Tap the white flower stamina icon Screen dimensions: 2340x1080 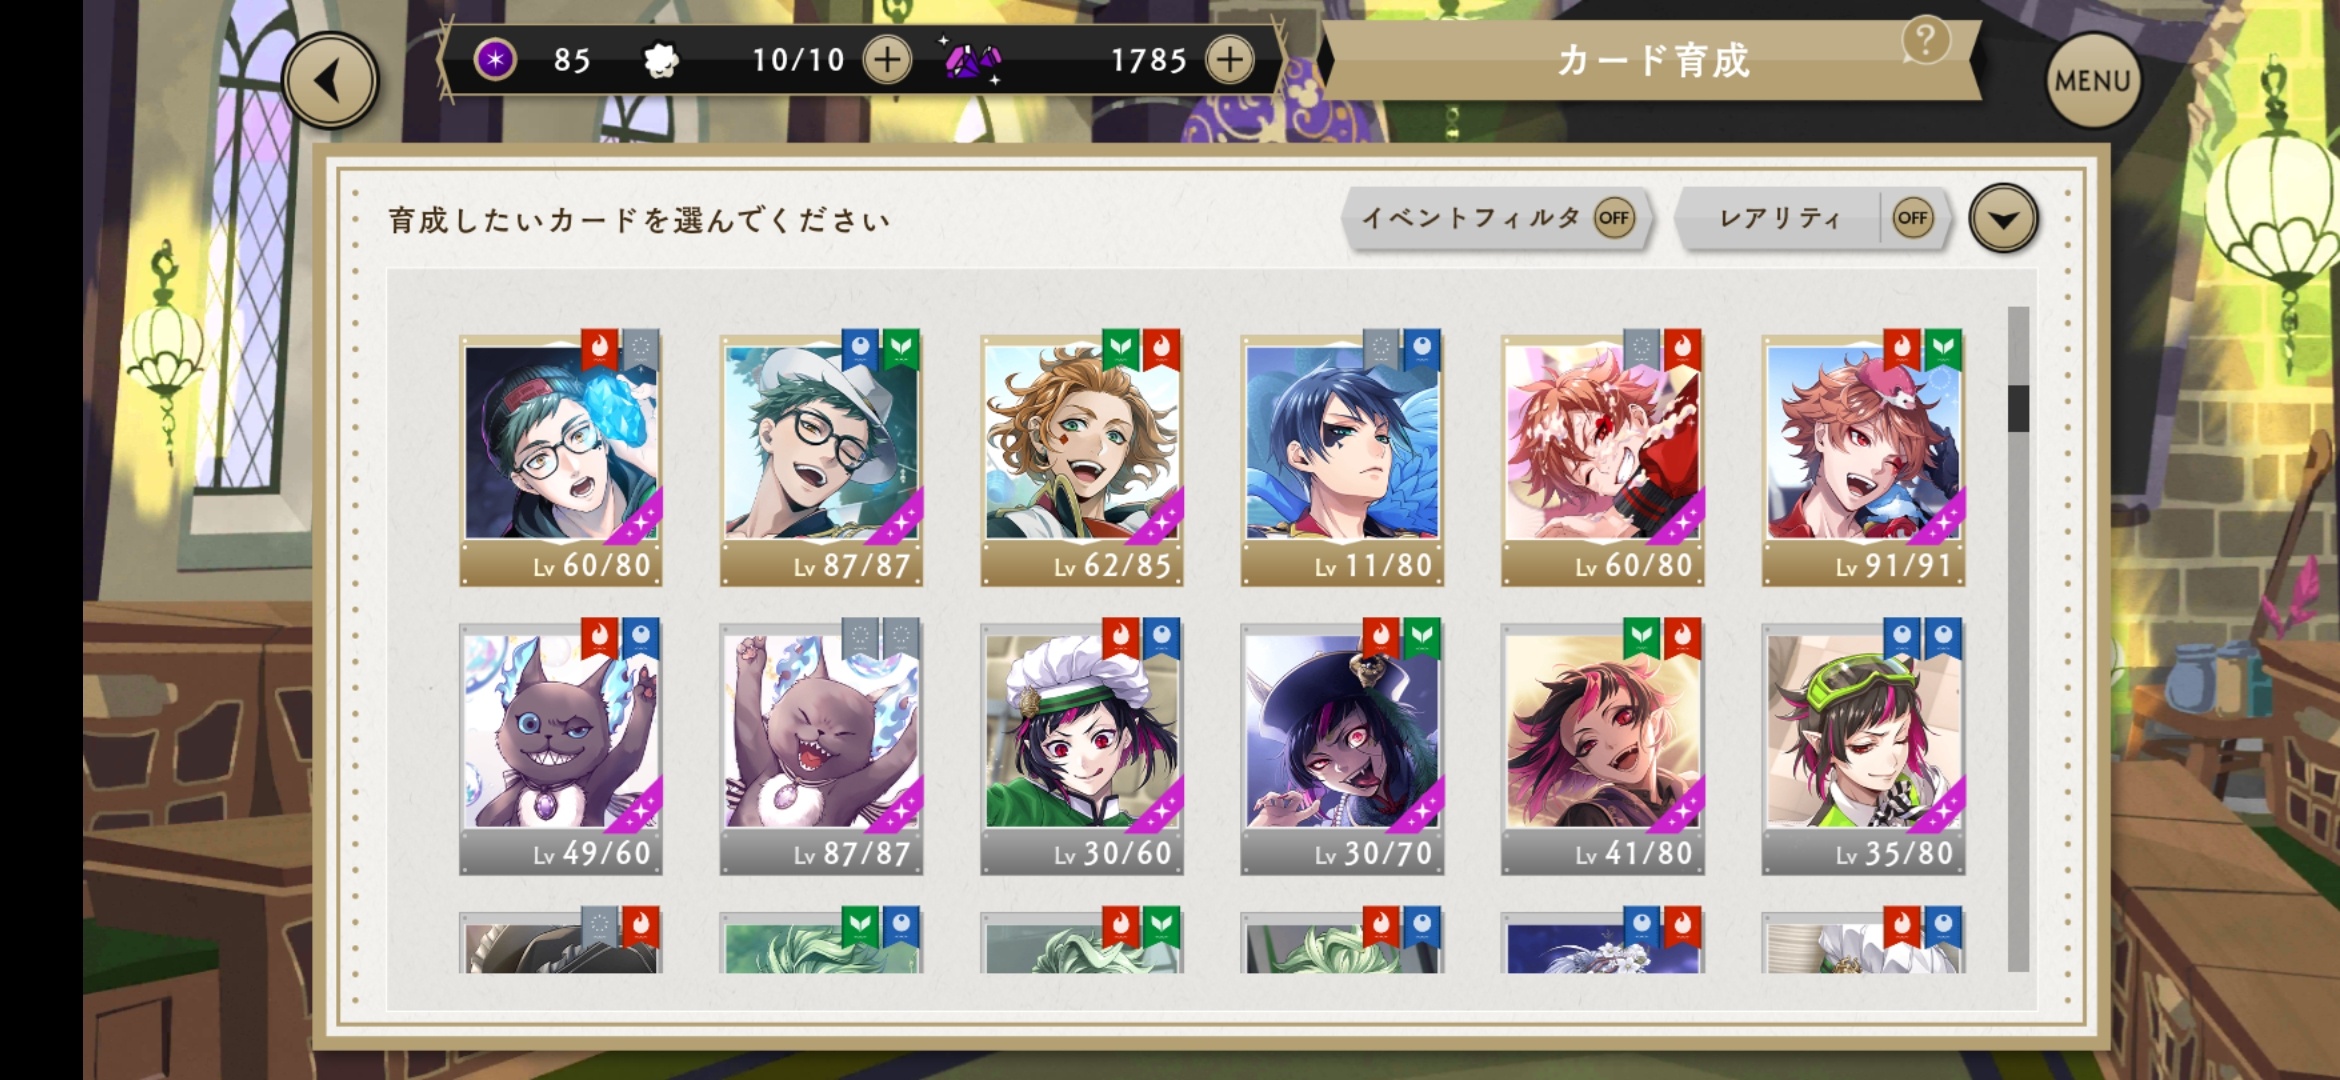point(660,61)
